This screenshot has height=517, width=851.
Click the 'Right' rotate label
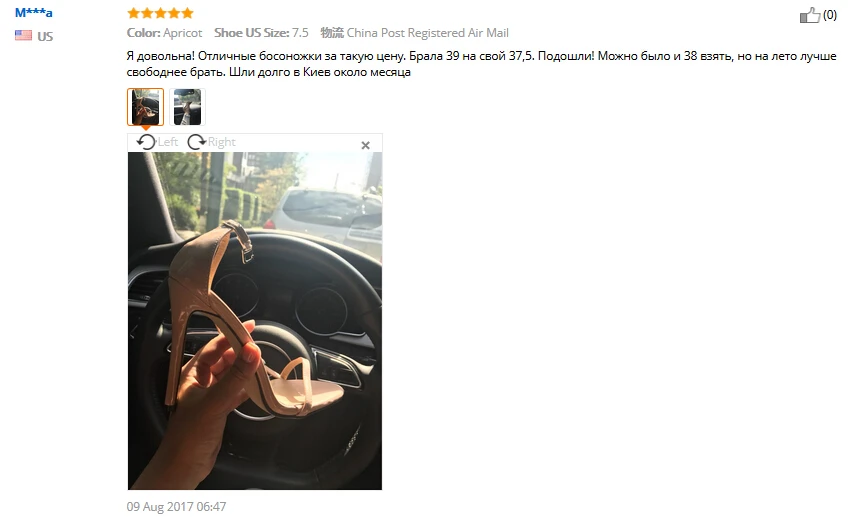[x=221, y=142]
